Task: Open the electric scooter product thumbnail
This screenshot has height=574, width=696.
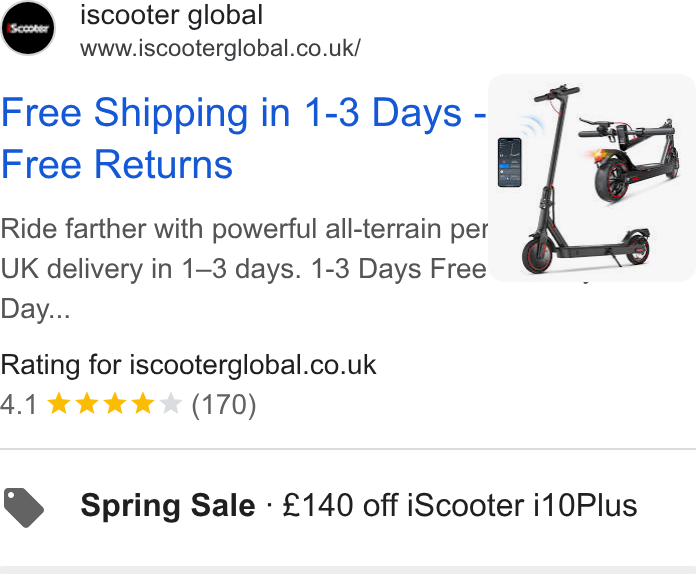Action: [x=592, y=178]
